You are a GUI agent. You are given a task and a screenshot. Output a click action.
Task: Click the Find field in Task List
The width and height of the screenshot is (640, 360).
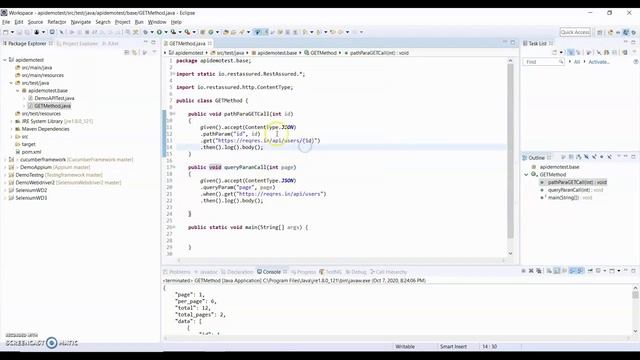(543, 62)
